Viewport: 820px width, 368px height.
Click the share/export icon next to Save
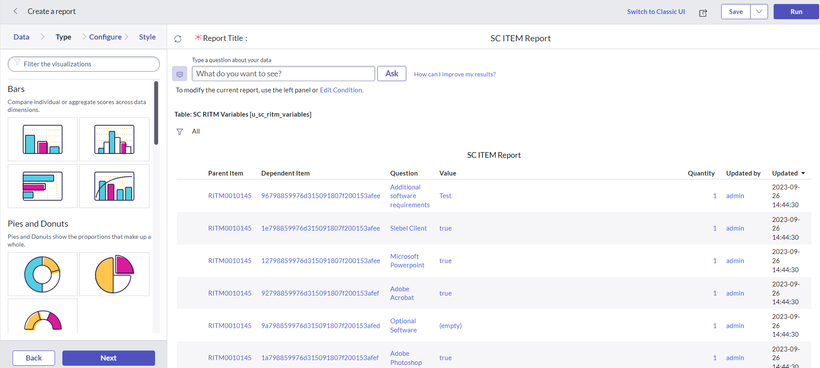[x=703, y=12]
